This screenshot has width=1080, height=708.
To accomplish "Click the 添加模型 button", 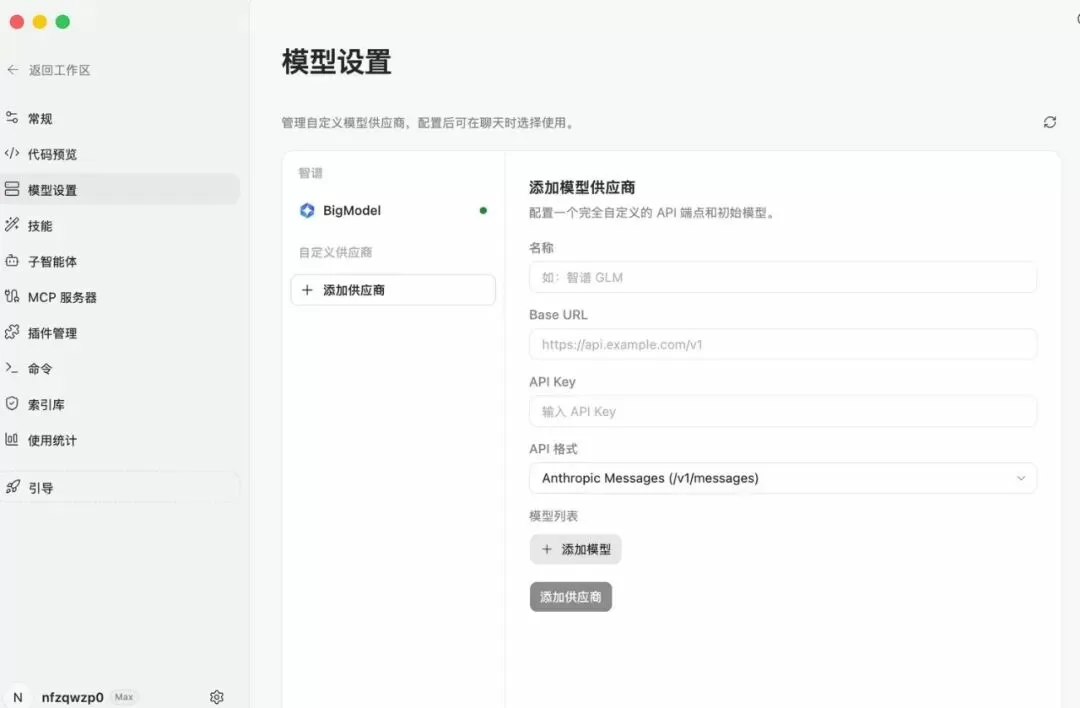I will click(x=576, y=549).
